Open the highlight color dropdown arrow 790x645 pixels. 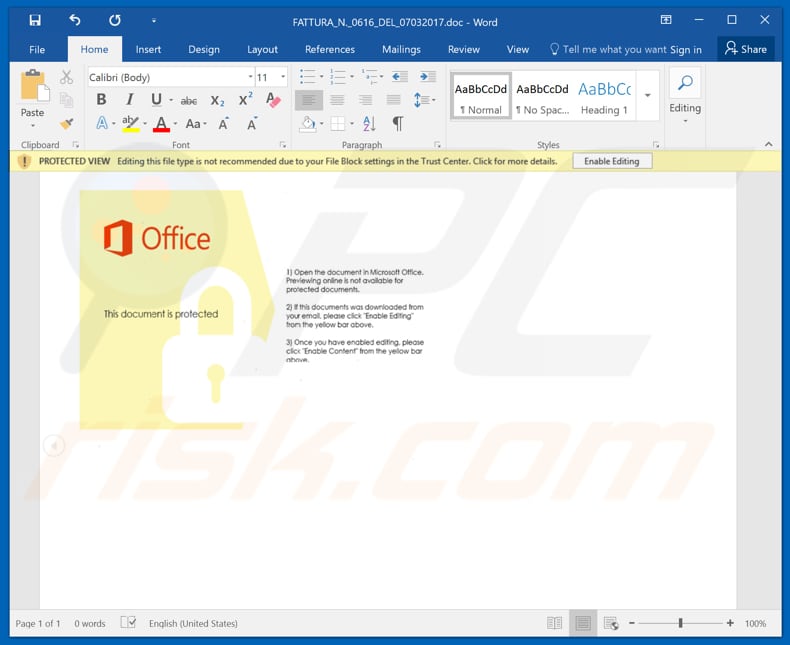pyautogui.click(x=145, y=123)
